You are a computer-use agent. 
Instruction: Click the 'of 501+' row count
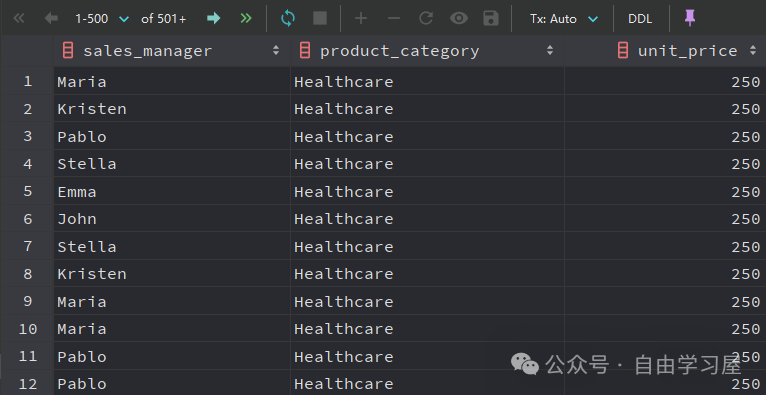(x=164, y=19)
